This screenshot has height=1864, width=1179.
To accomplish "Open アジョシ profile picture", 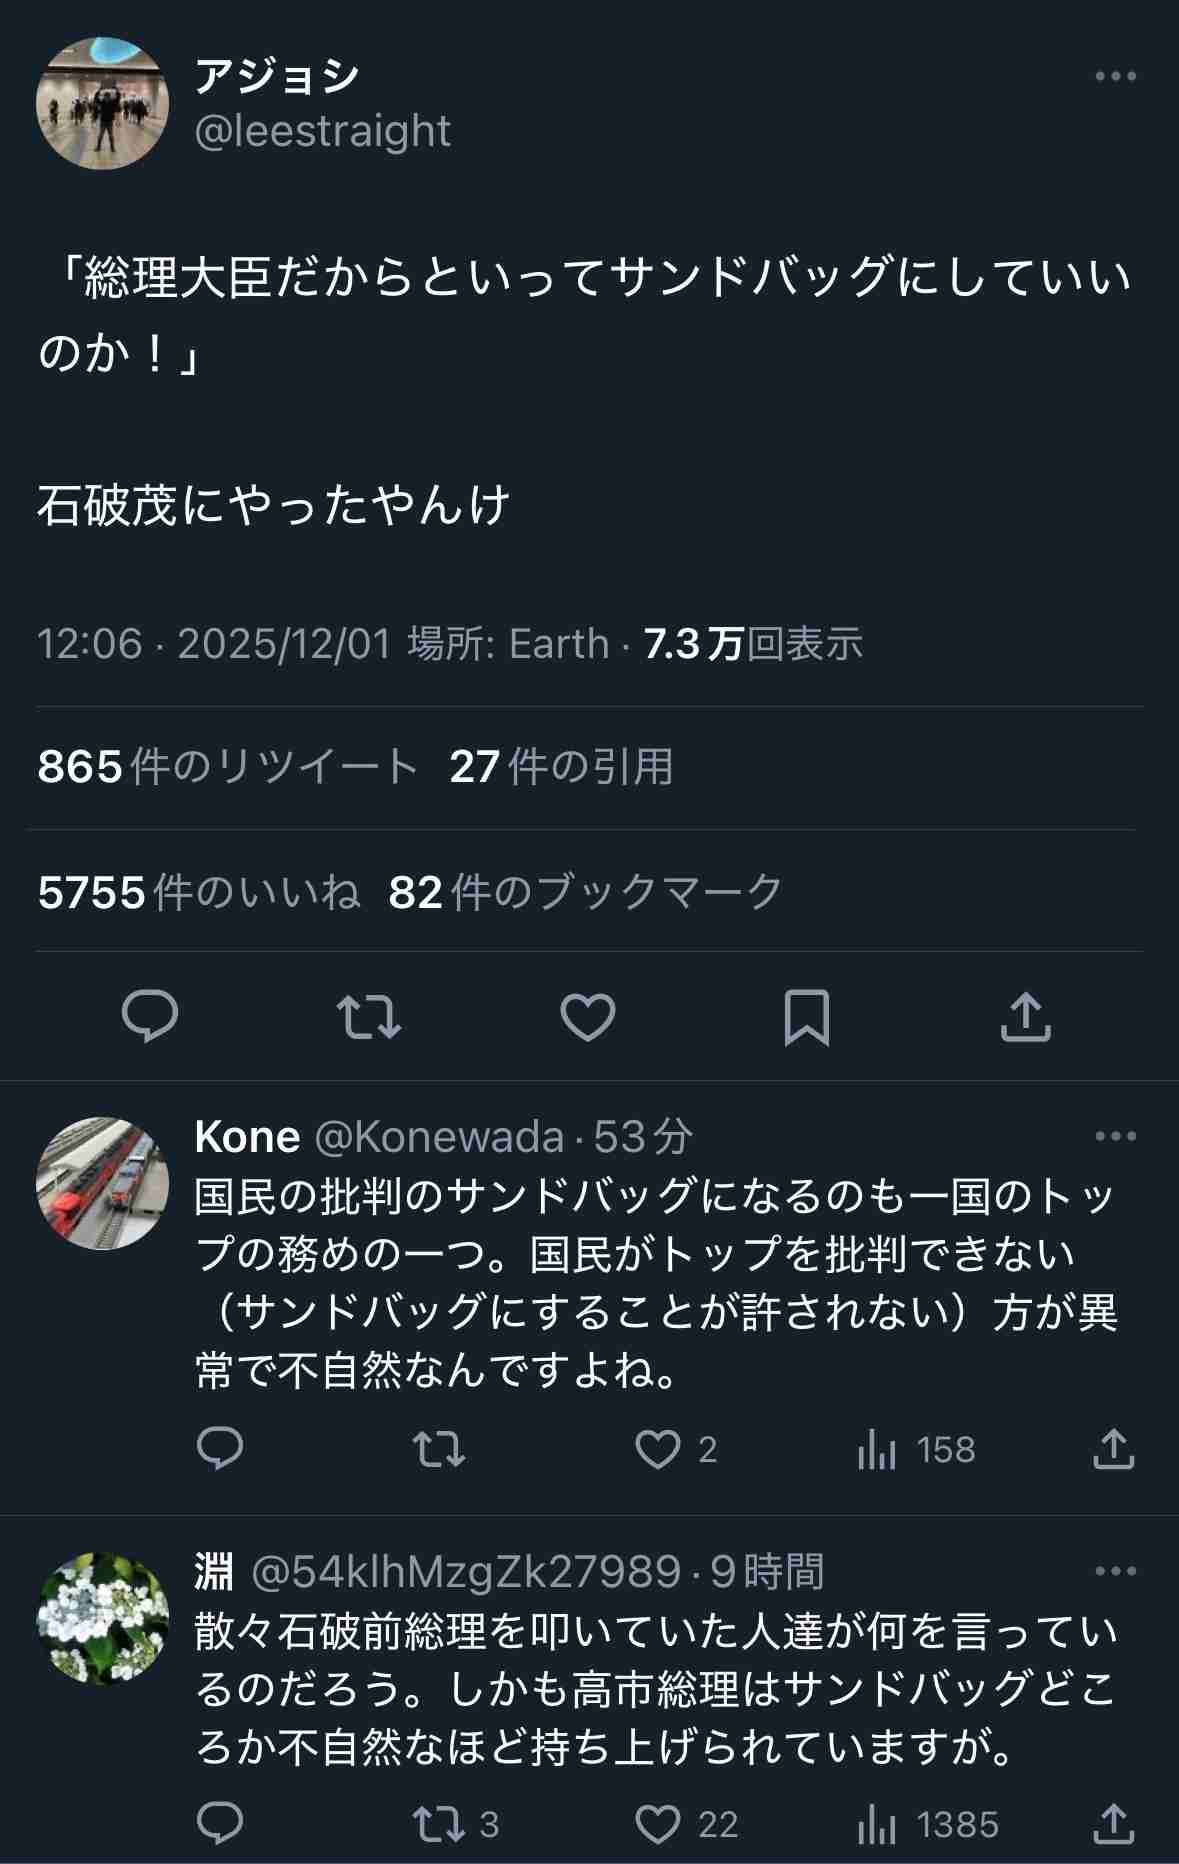I will coord(102,103).
